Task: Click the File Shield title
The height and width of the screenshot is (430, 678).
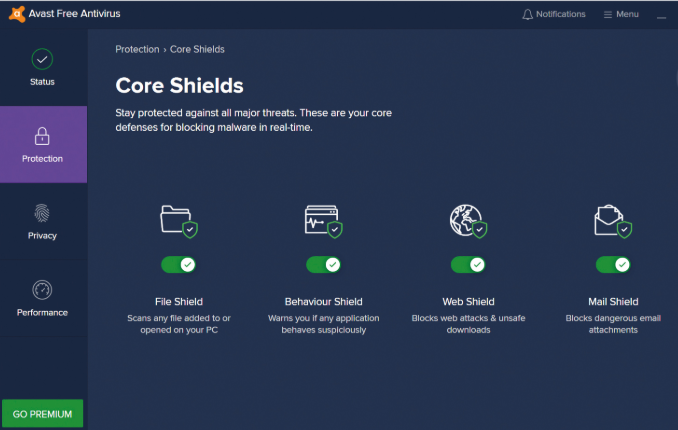Action: click(x=179, y=302)
